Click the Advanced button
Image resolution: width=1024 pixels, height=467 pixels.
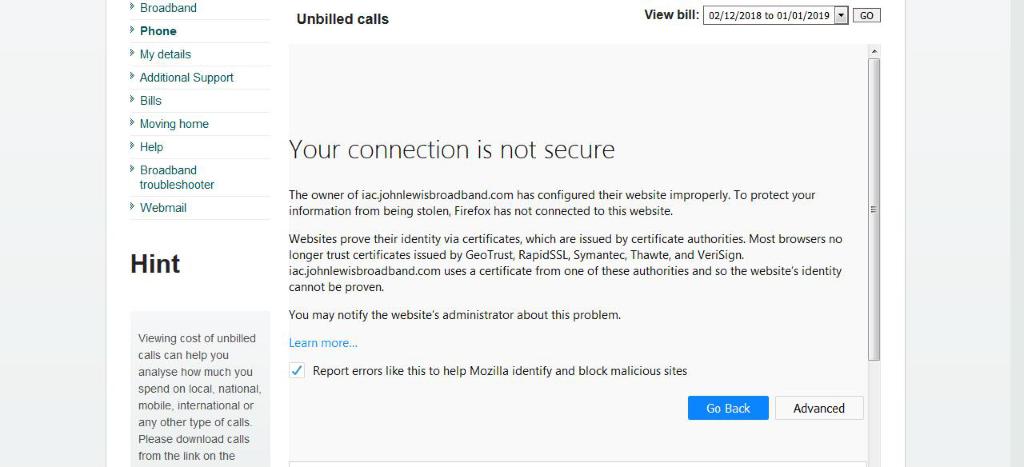(x=819, y=408)
